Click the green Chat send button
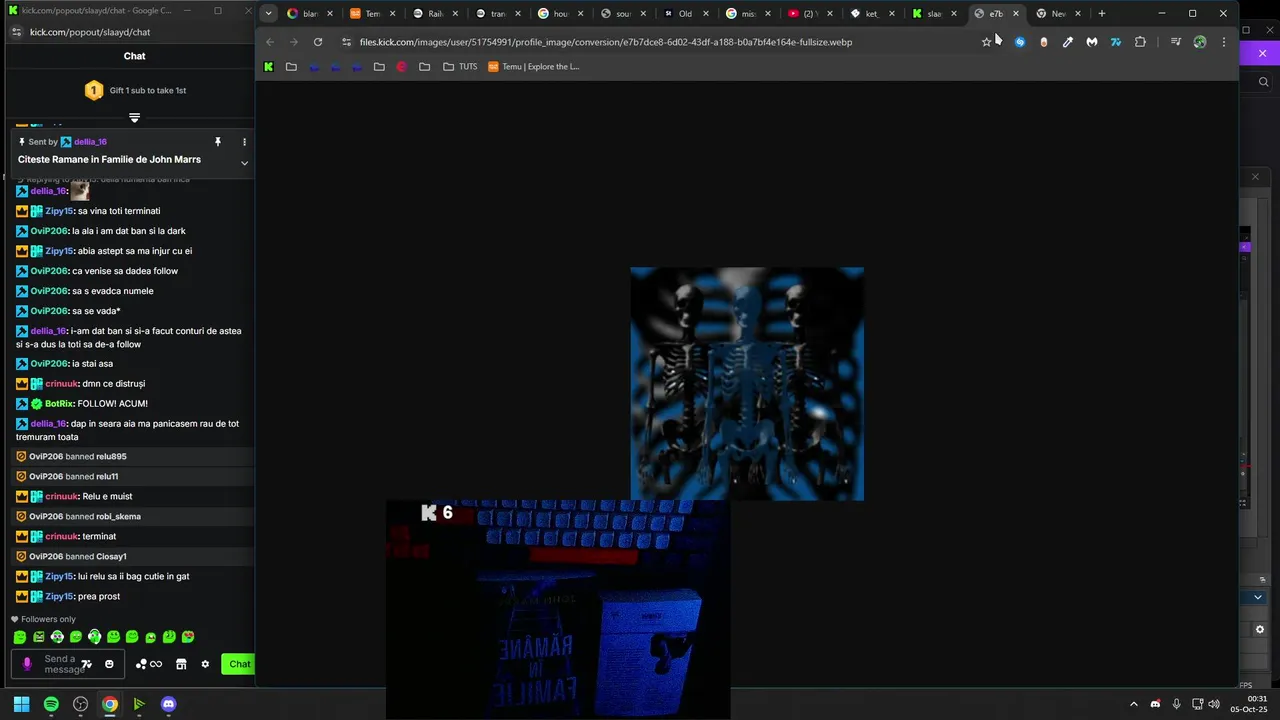This screenshot has height=720, width=1280. [x=239, y=664]
